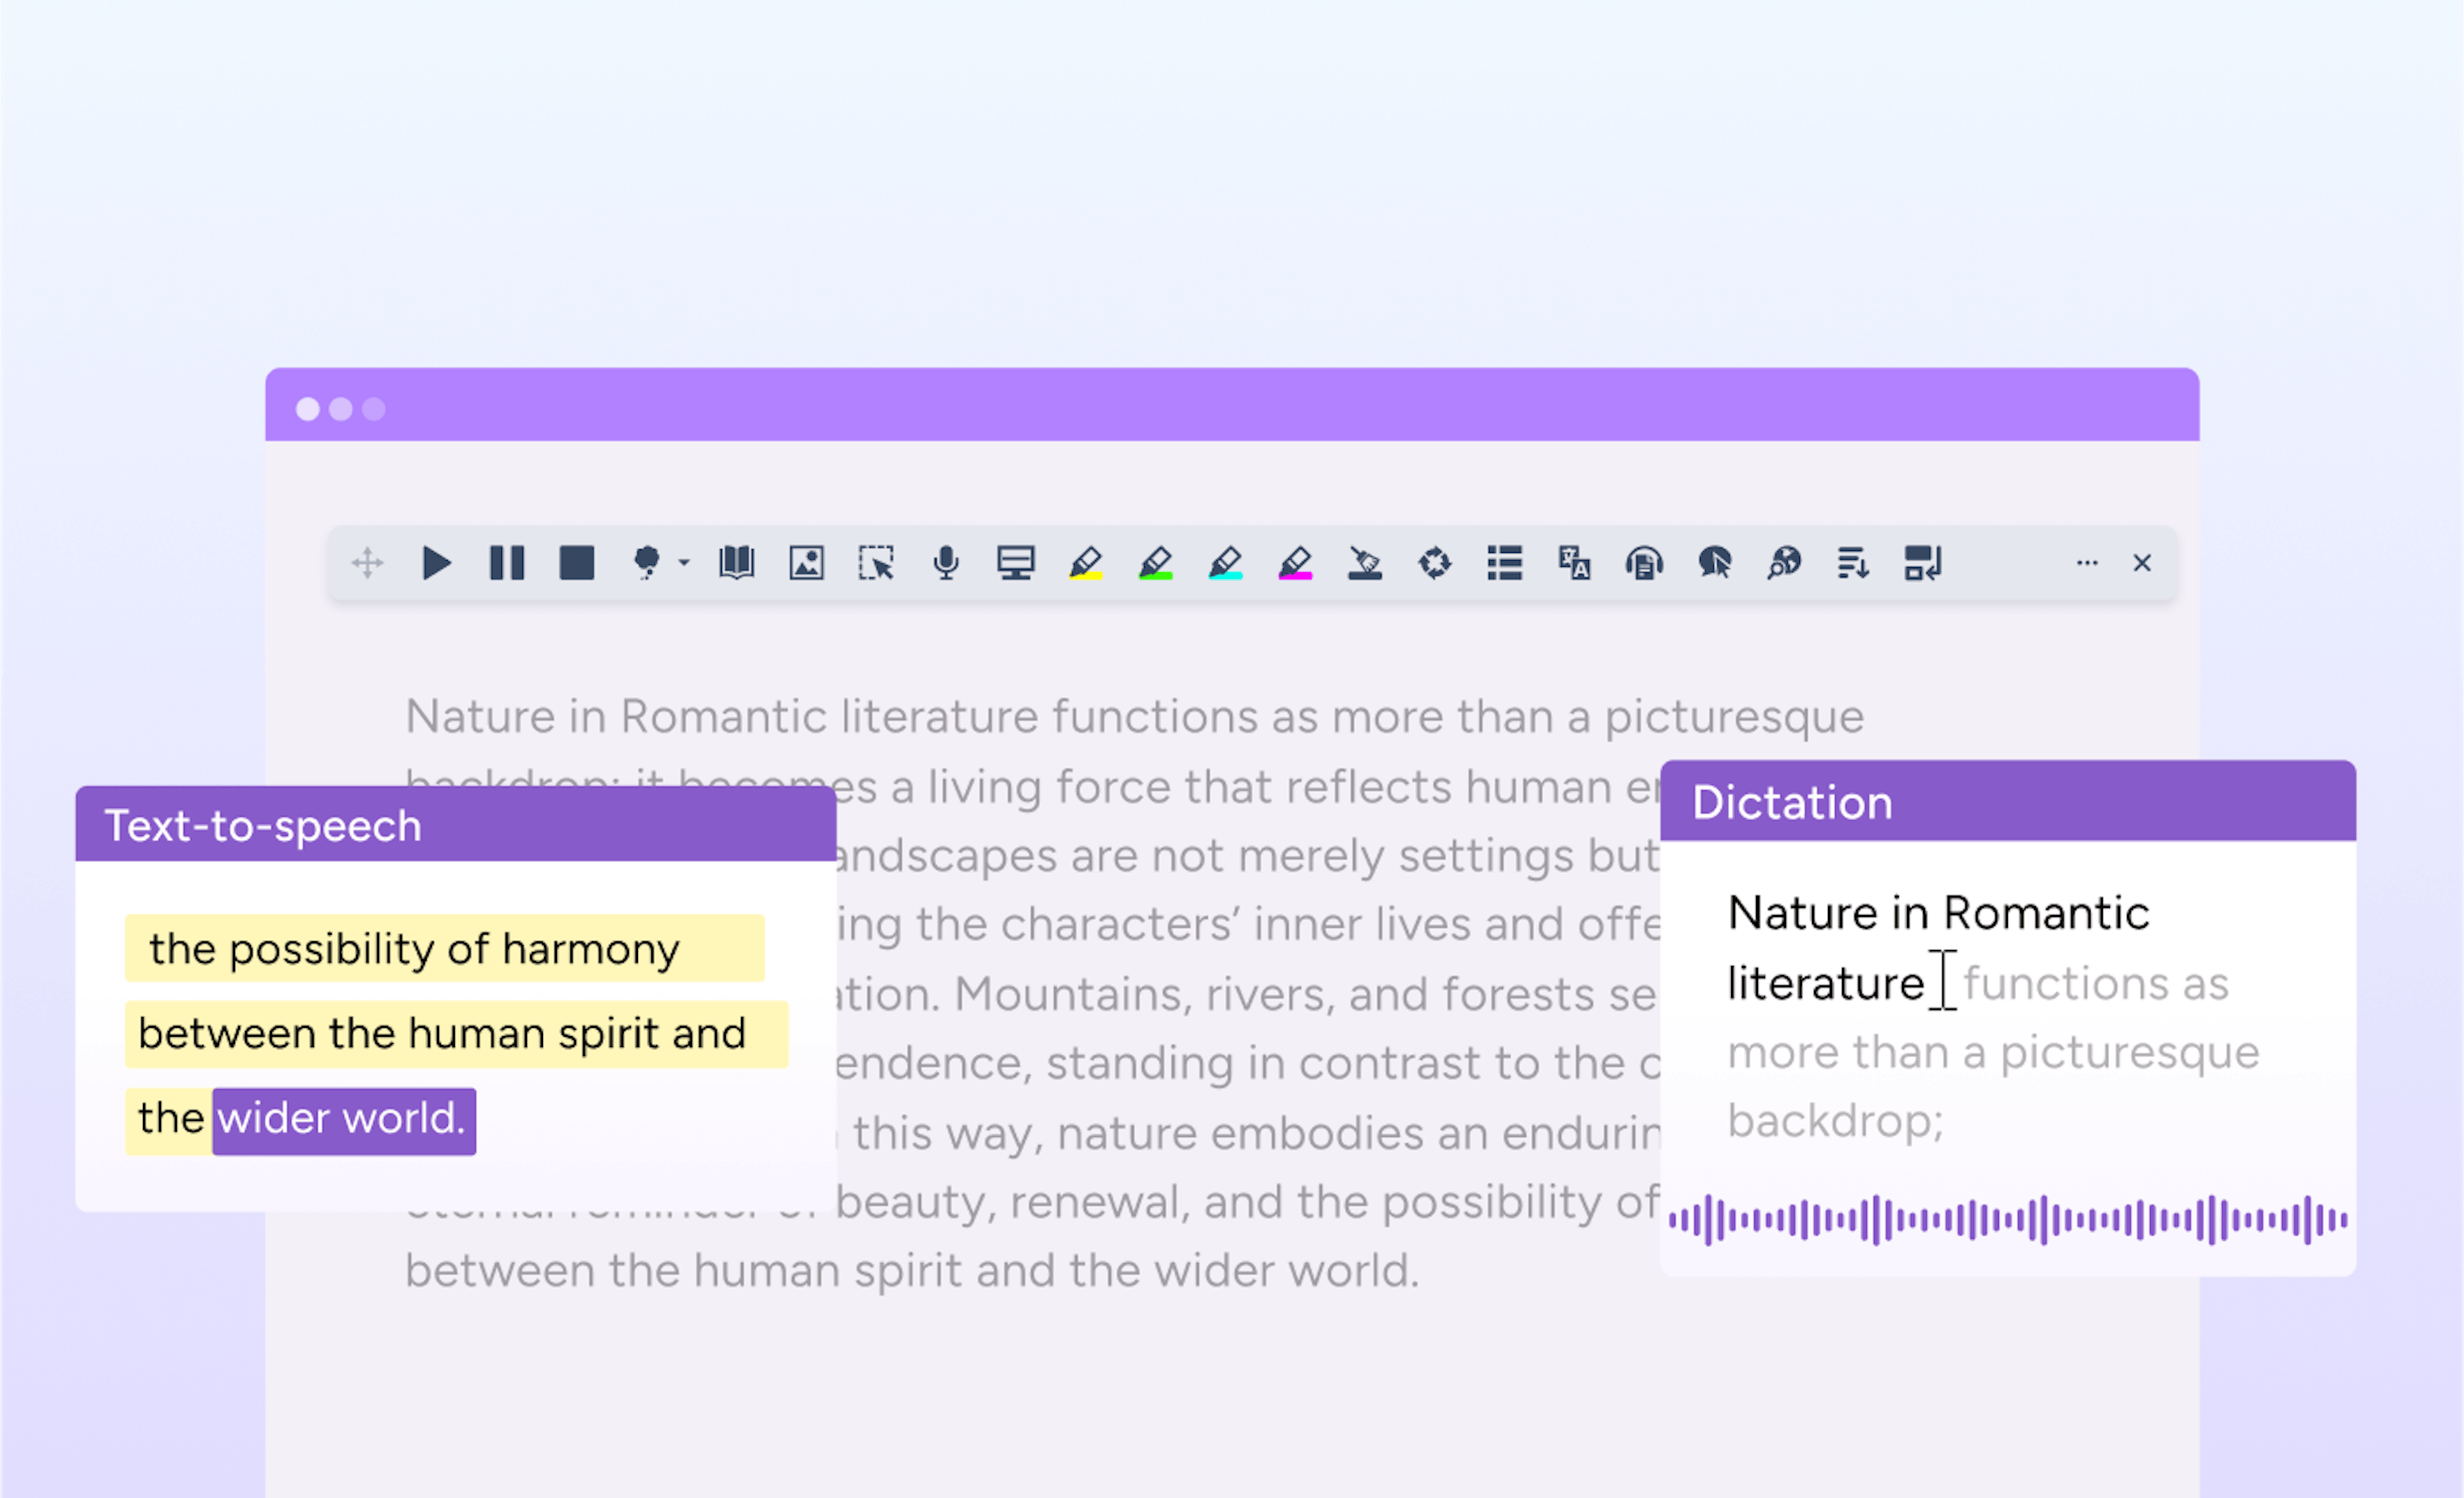2464x1498 pixels.
Task: Enable the green highlighter
Action: click(x=1157, y=563)
